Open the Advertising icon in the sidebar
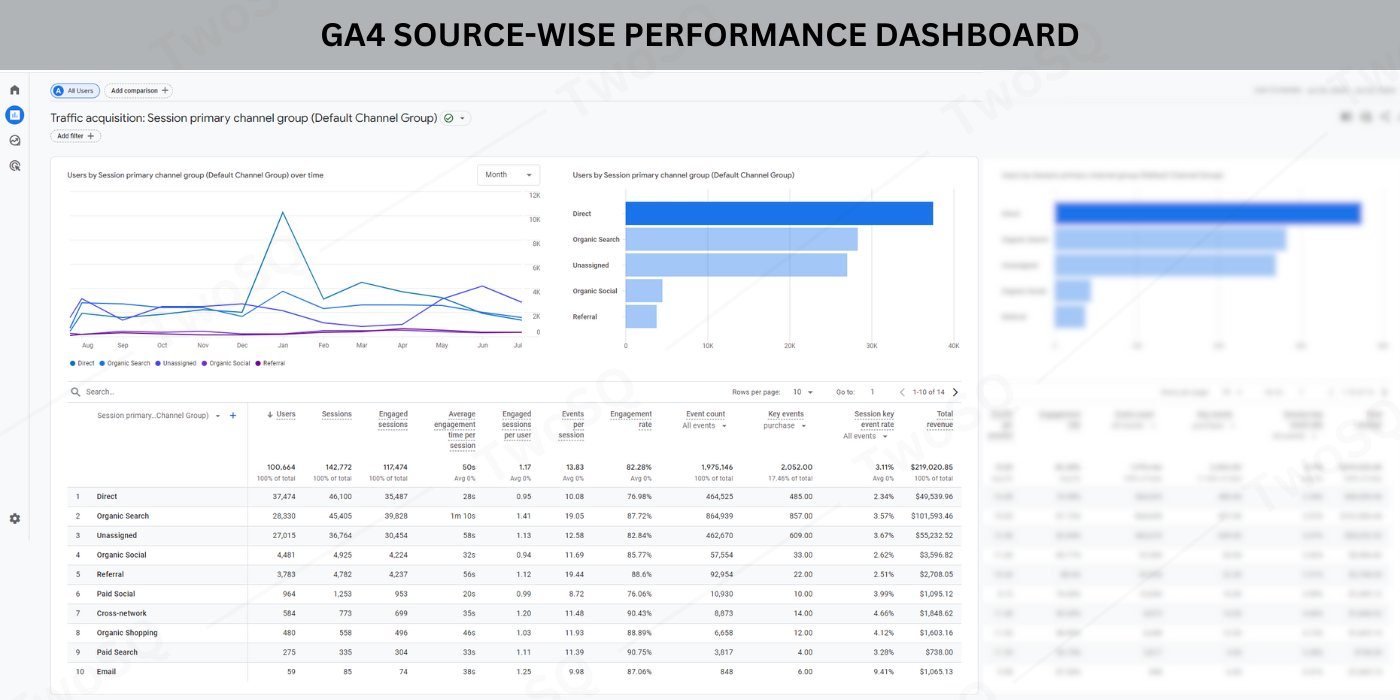 (14, 166)
